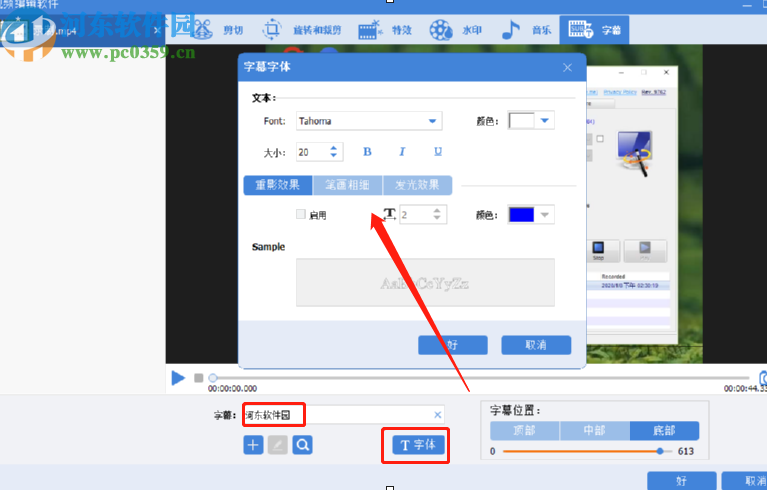Increase shadow offset with up arrow

[437, 210]
